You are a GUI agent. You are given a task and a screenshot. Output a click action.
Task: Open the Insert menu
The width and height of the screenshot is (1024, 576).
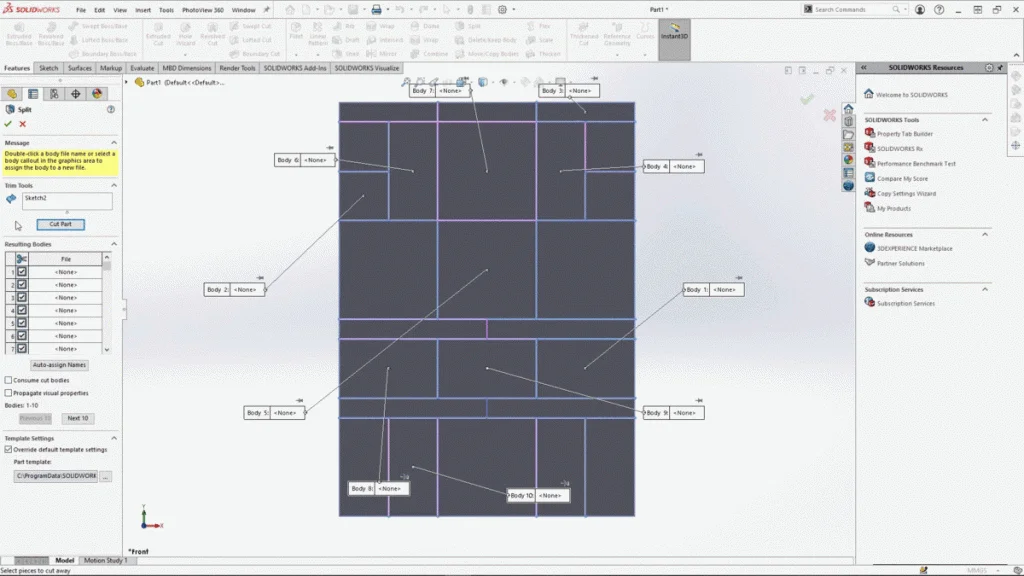143,10
